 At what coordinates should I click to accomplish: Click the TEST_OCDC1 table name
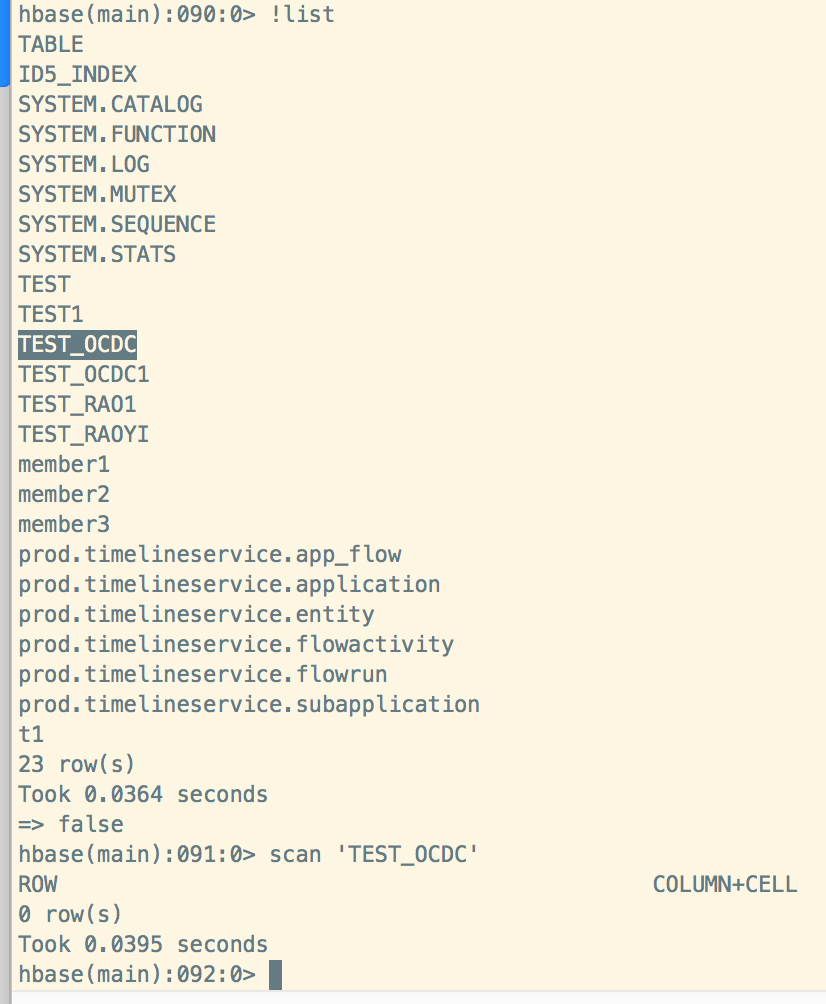(84, 374)
